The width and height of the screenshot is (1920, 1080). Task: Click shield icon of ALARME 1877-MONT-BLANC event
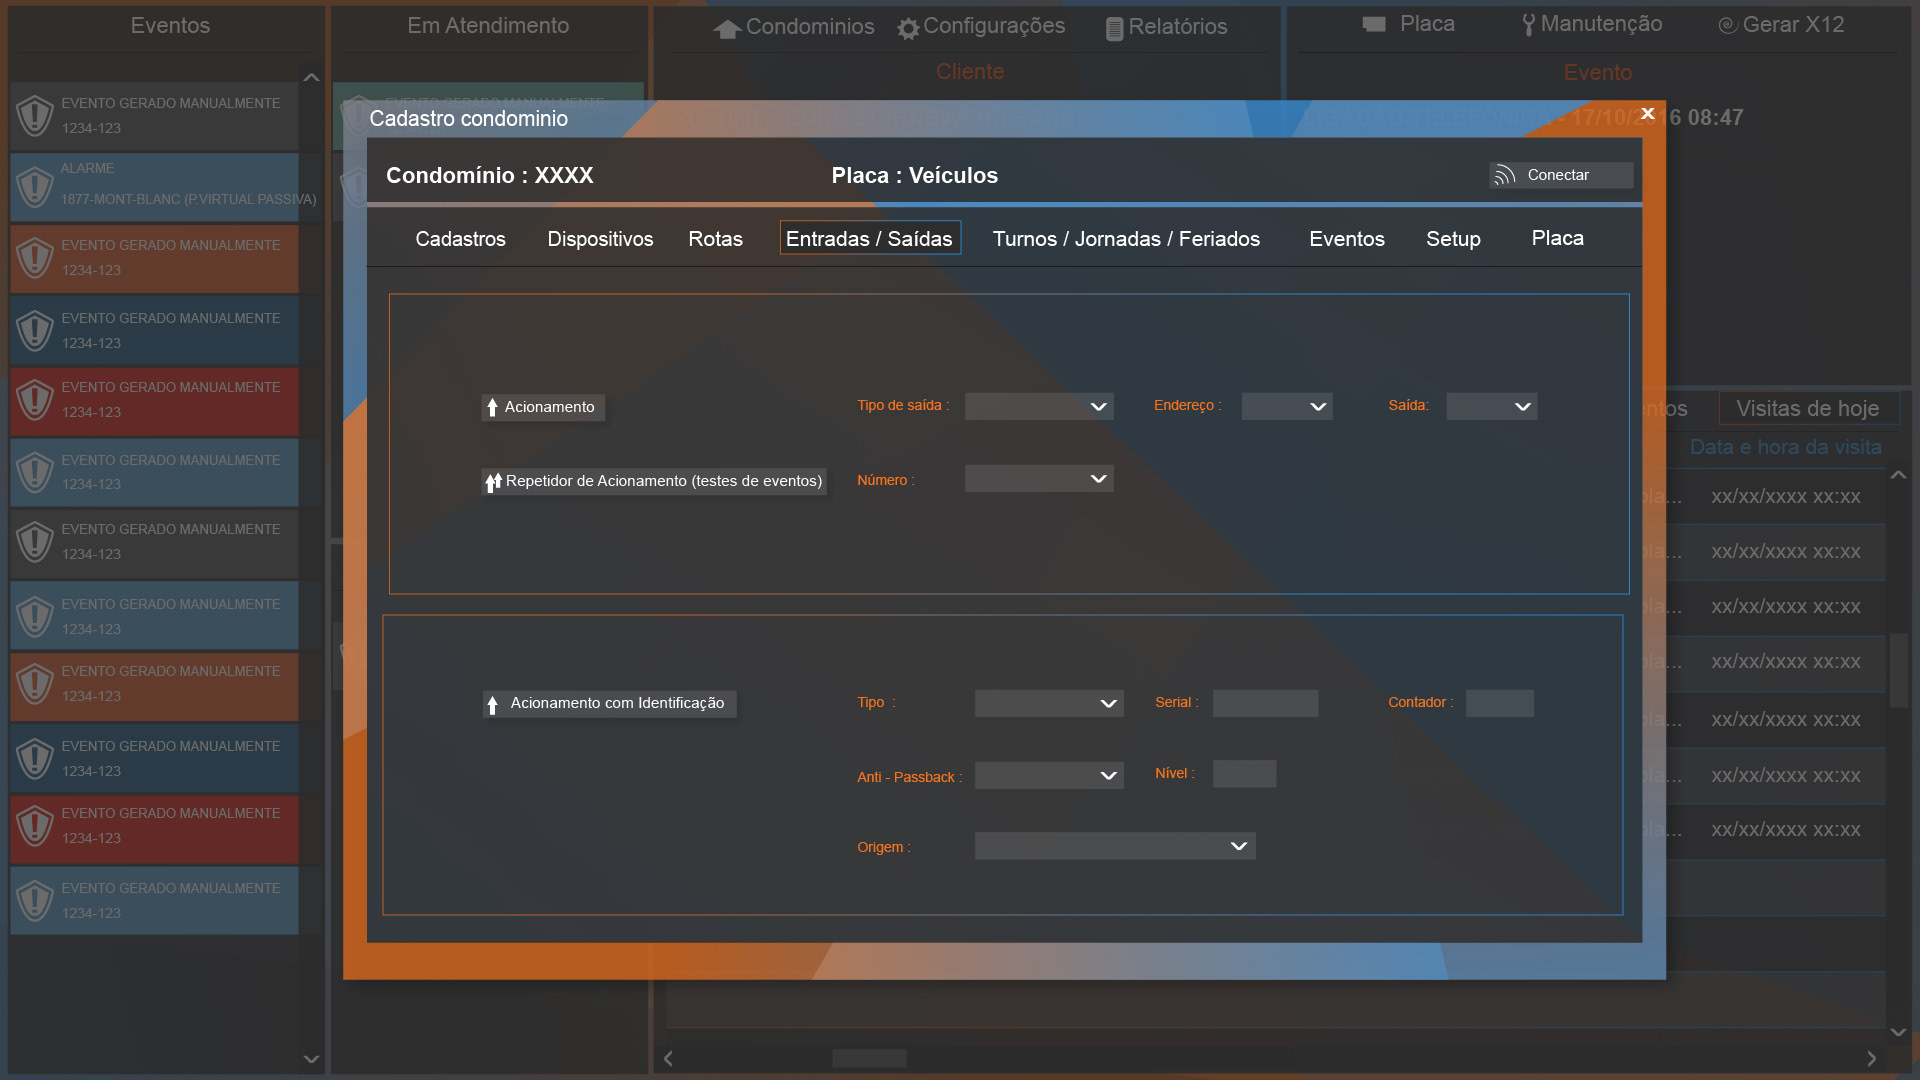coord(35,187)
